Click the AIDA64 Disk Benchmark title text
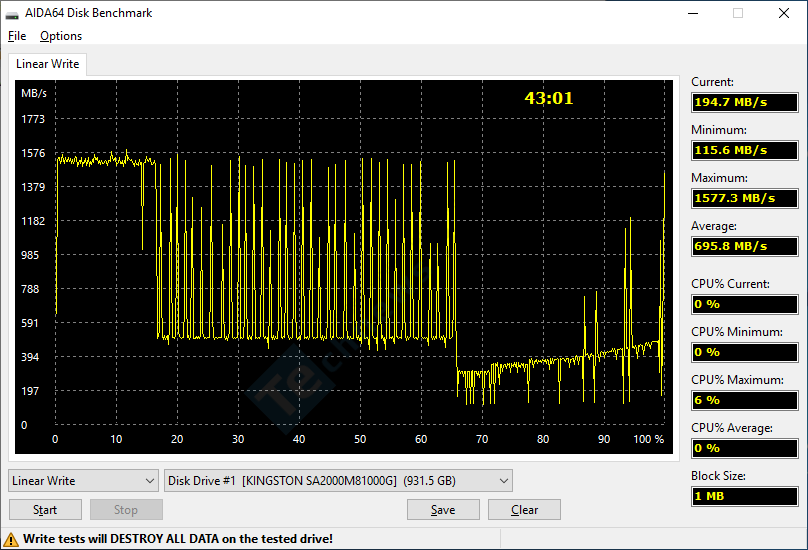The image size is (808, 550). [x=89, y=13]
